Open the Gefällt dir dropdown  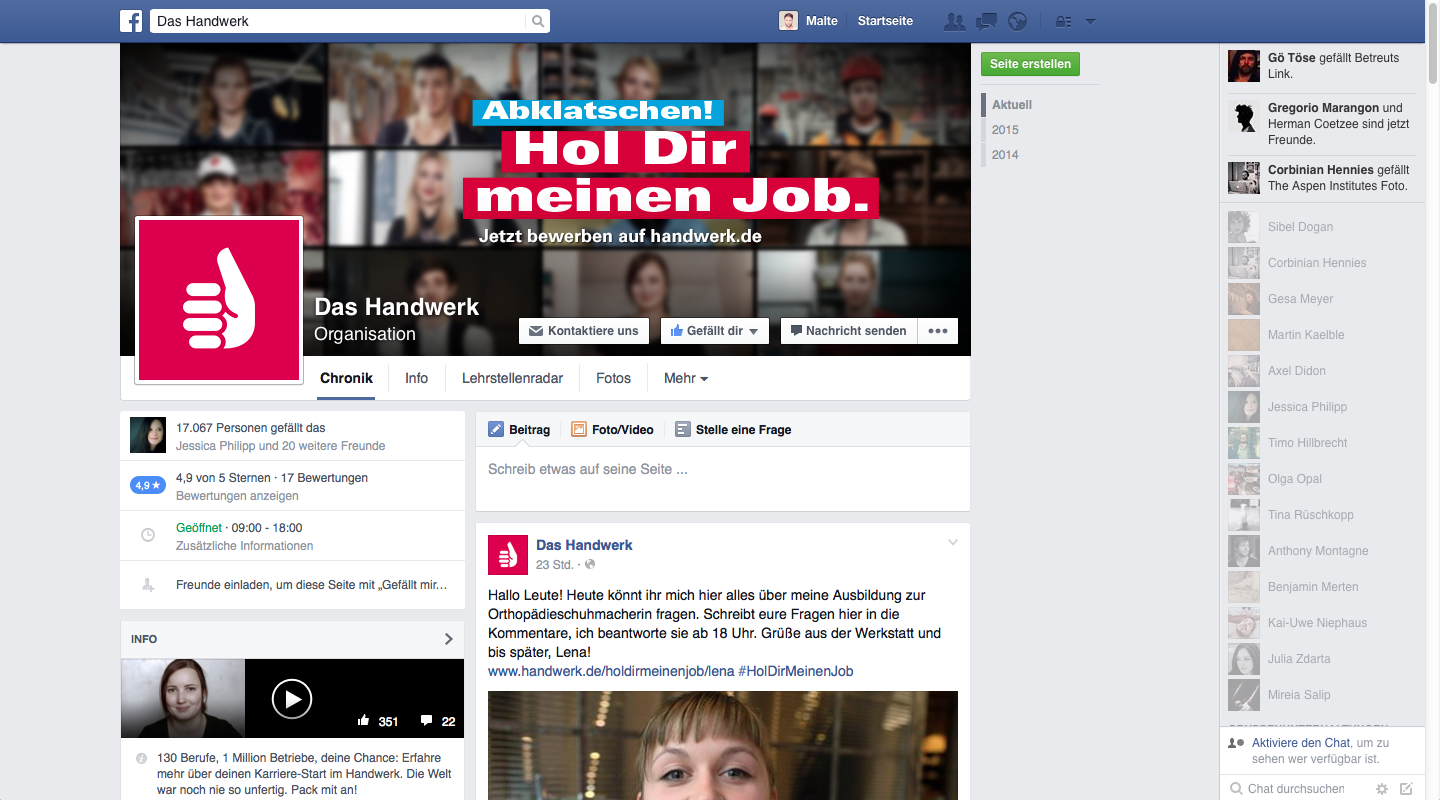(x=714, y=331)
